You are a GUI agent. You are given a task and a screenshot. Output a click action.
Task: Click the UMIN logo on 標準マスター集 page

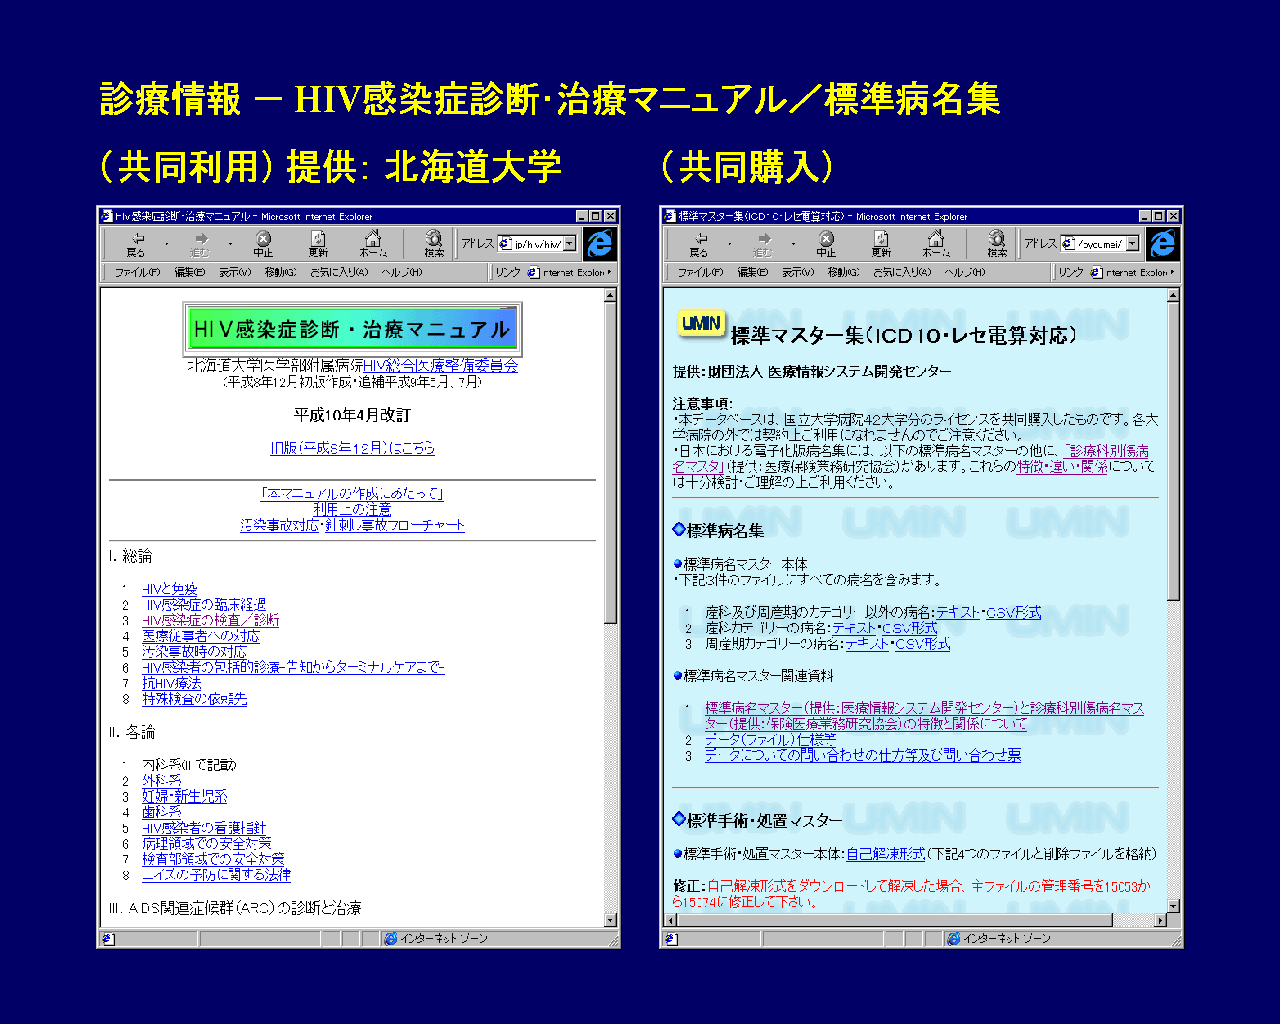pyautogui.click(x=701, y=323)
